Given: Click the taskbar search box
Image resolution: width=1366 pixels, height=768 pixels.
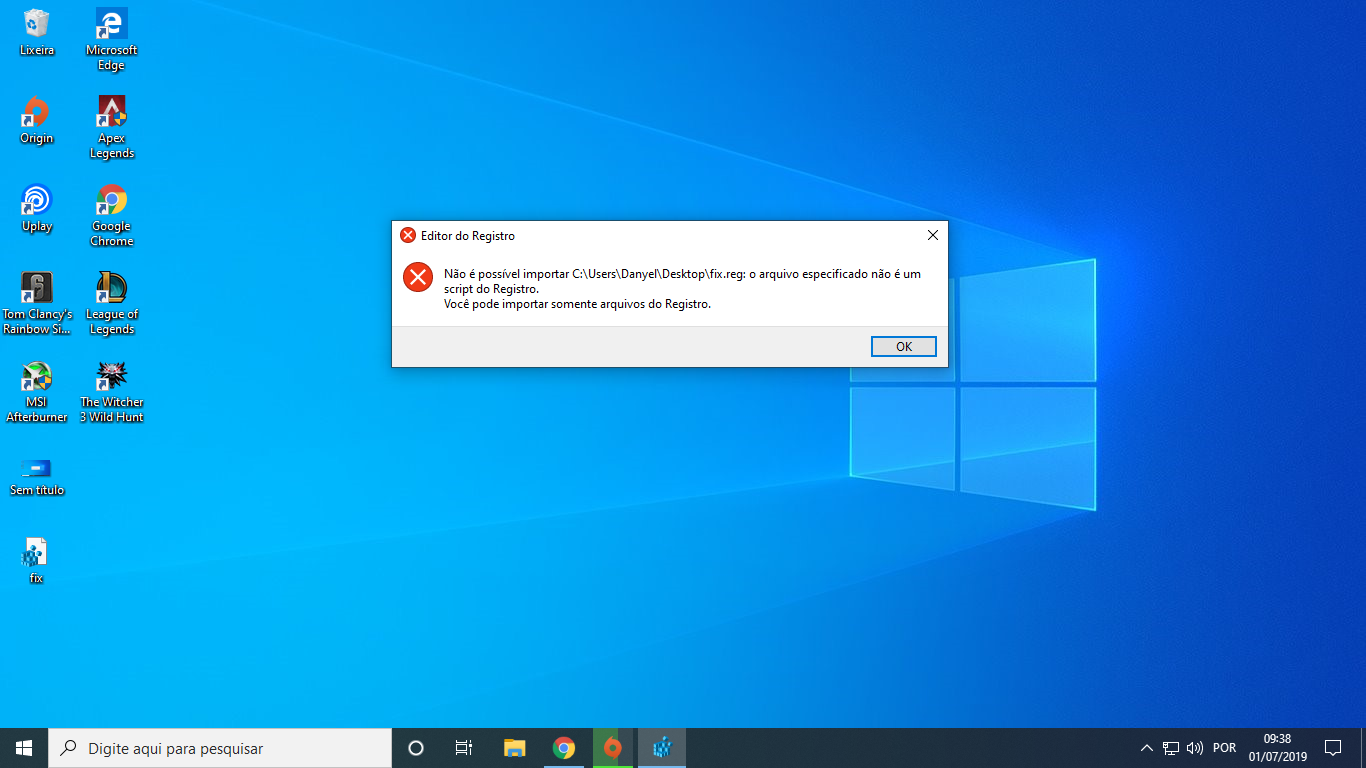Looking at the screenshot, I should click(220, 748).
